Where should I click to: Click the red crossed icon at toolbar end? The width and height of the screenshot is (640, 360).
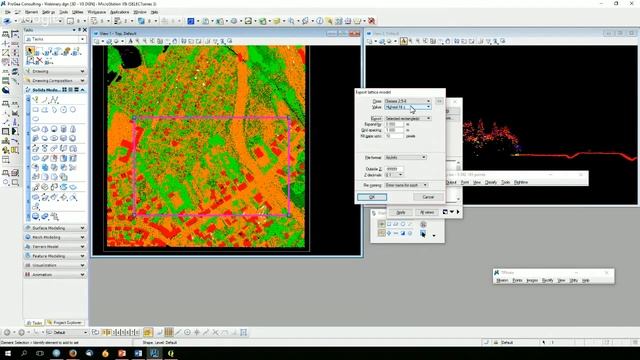[x=371, y=21]
